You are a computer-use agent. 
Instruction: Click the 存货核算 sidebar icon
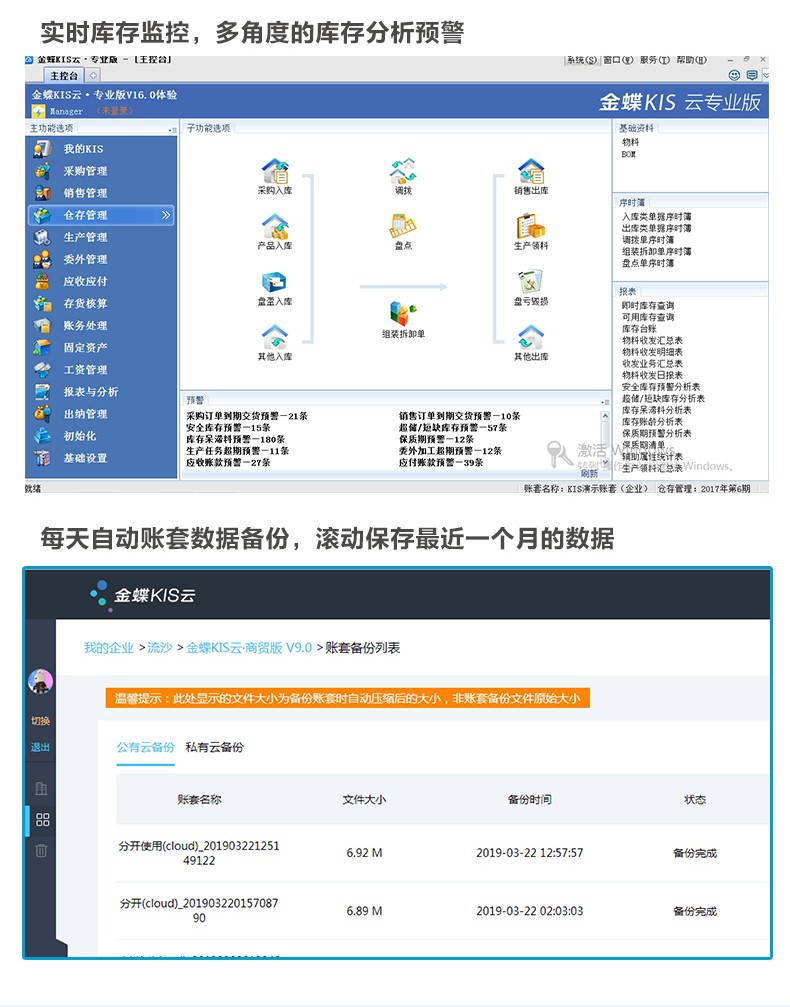tap(42, 303)
